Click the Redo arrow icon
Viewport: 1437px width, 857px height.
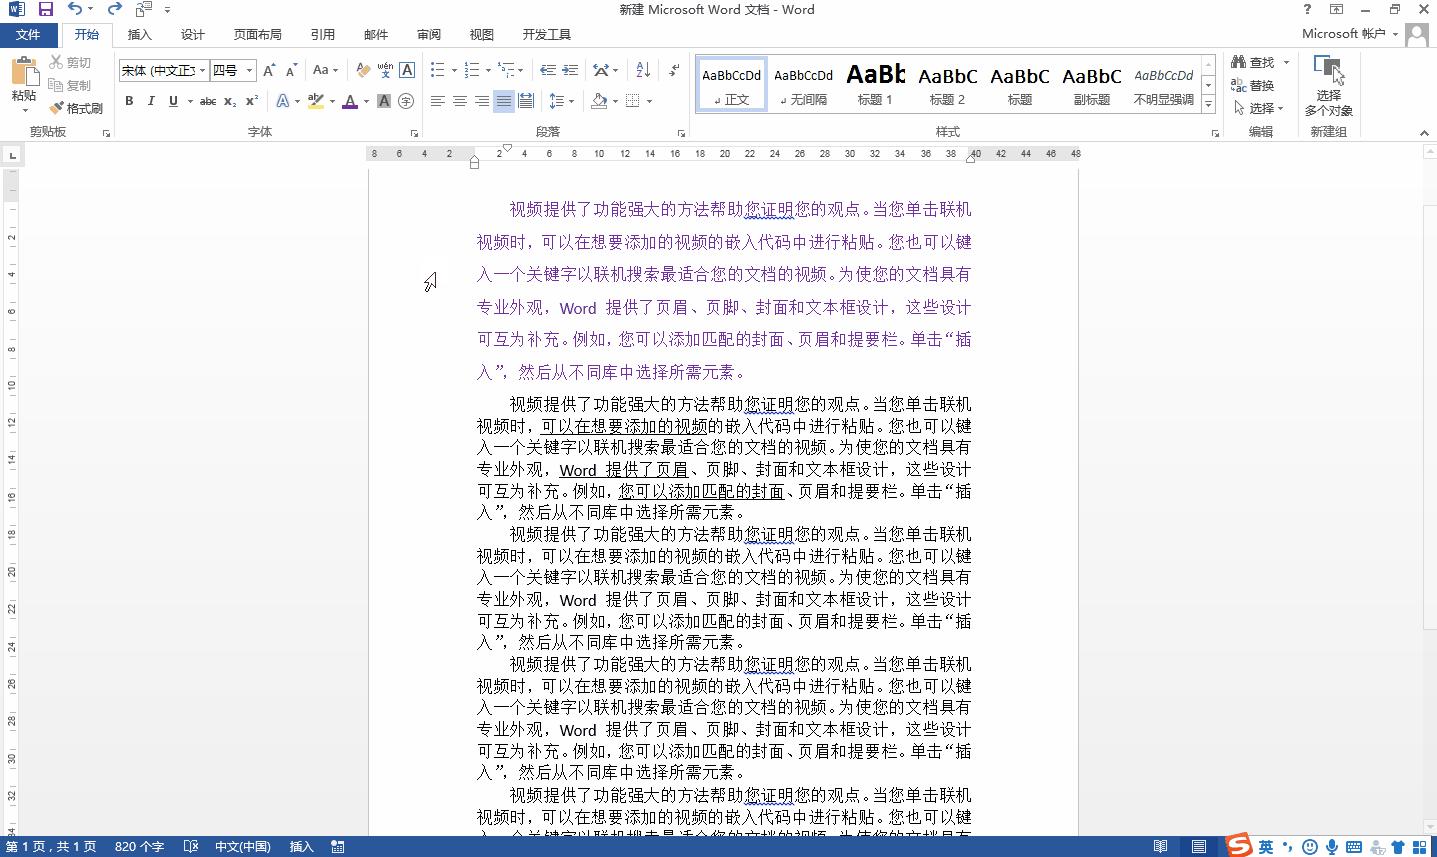(x=114, y=9)
